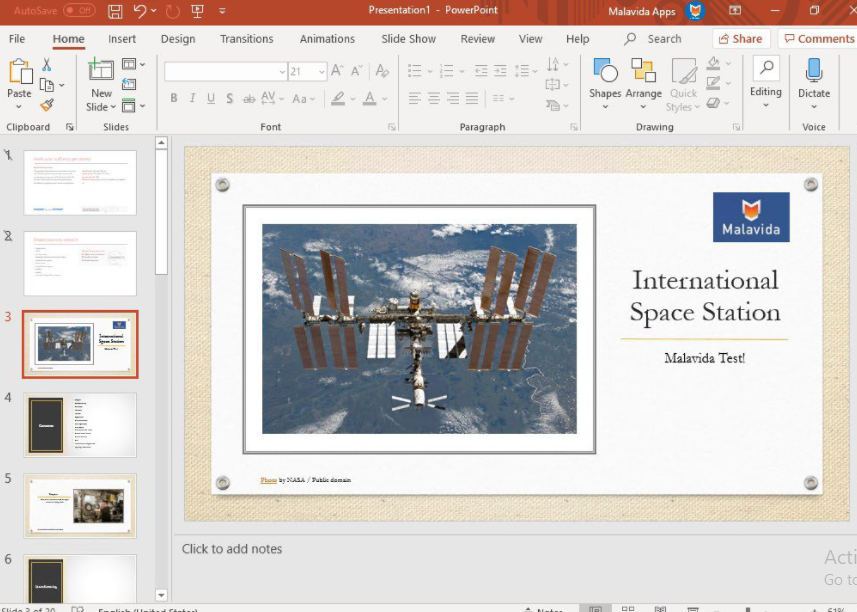Expand bullets list dropdown
The image size is (857, 612).
click(430, 71)
